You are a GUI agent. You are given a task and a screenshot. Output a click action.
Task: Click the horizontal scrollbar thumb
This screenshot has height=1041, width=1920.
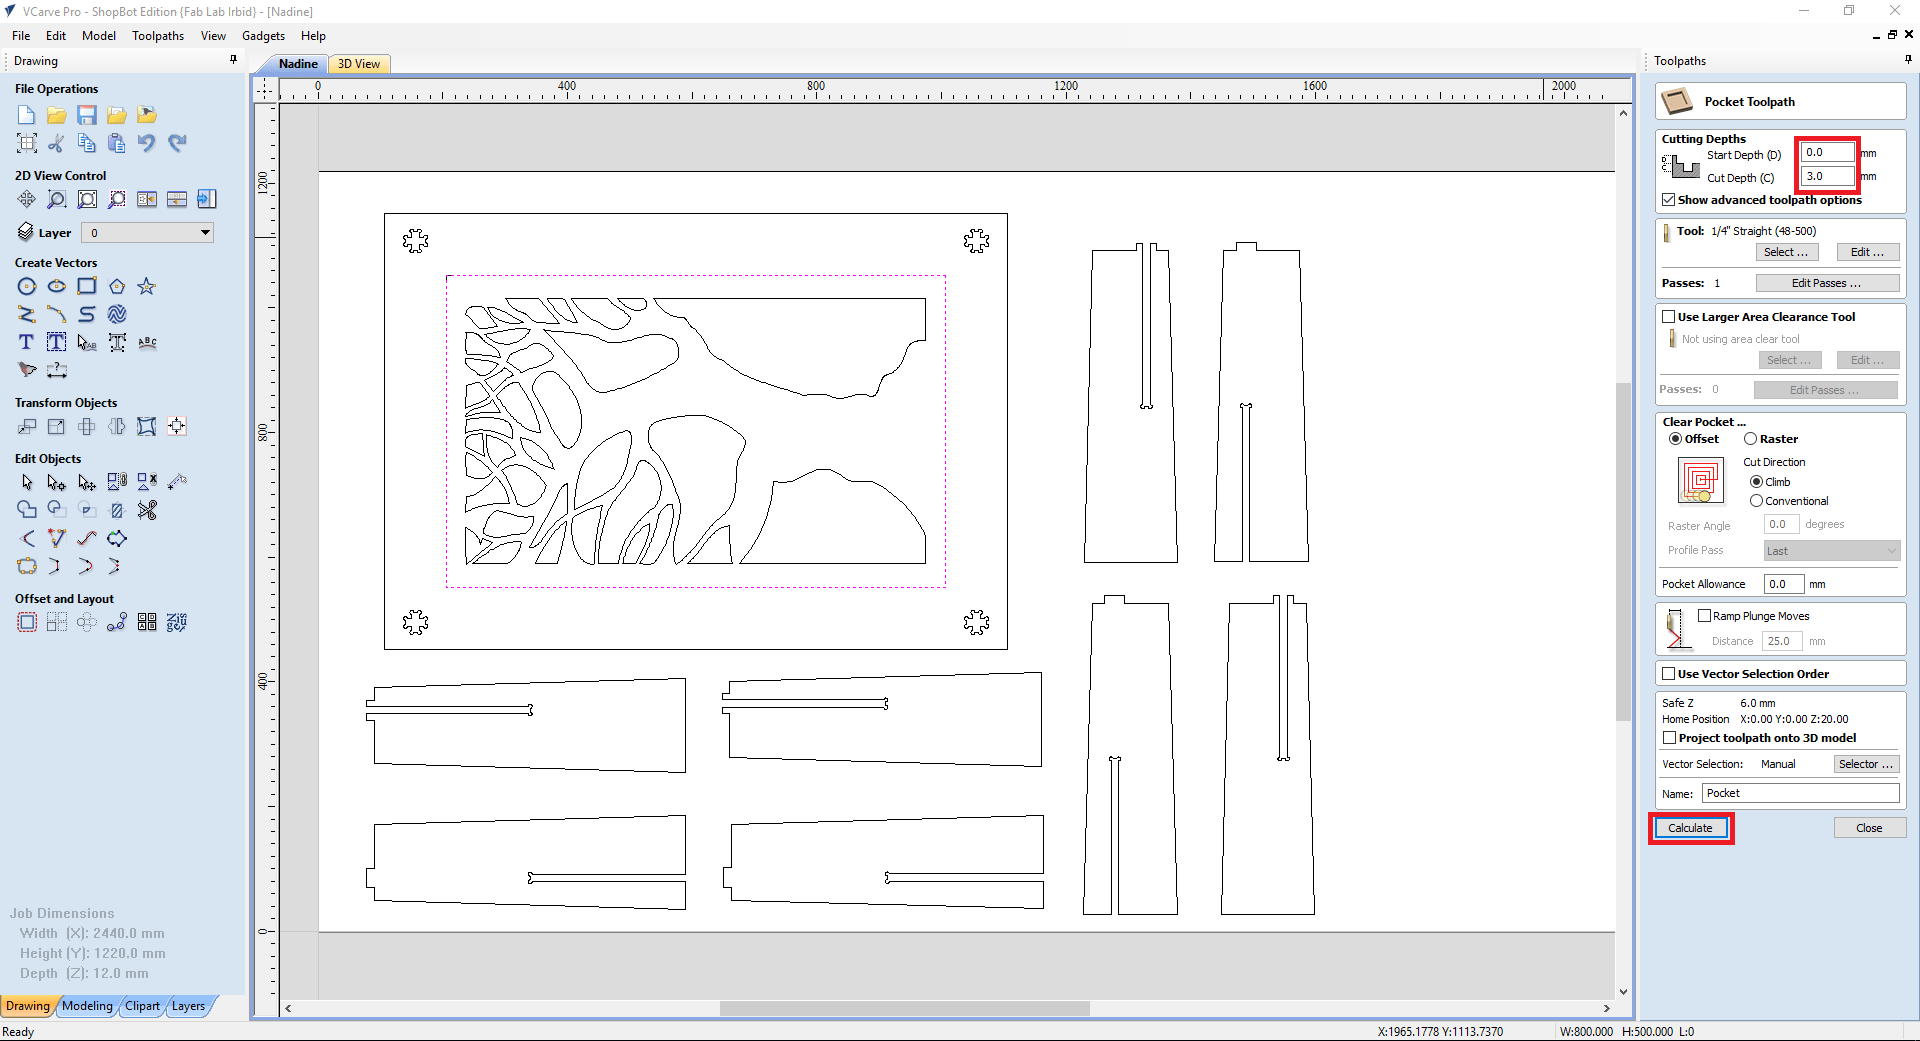pos(904,1008)
